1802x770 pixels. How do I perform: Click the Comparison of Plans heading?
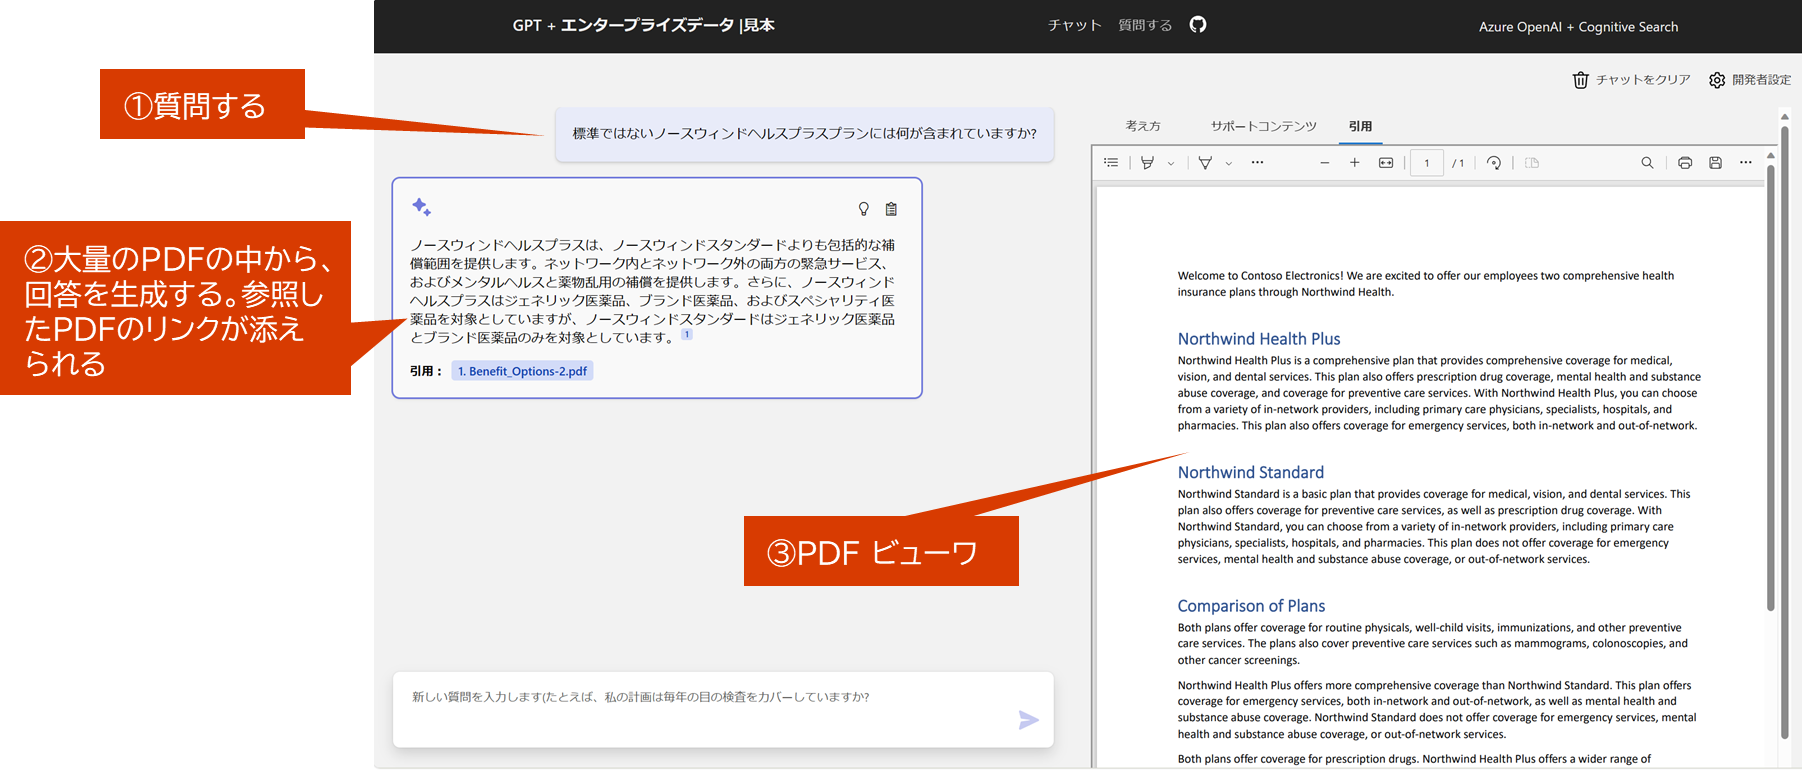pyautogui.click(x=1251, y=606)
